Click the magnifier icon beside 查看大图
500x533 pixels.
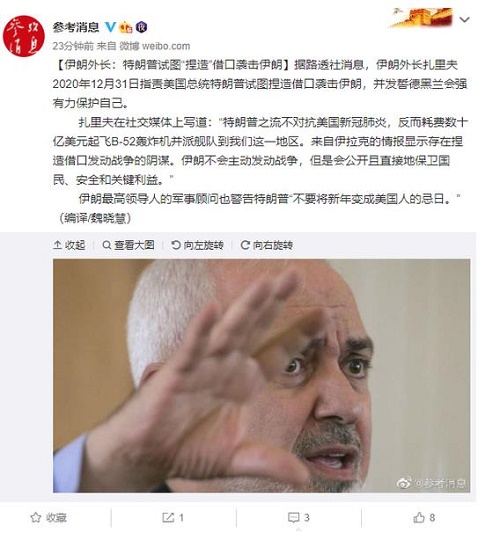[x=106, y=245]
